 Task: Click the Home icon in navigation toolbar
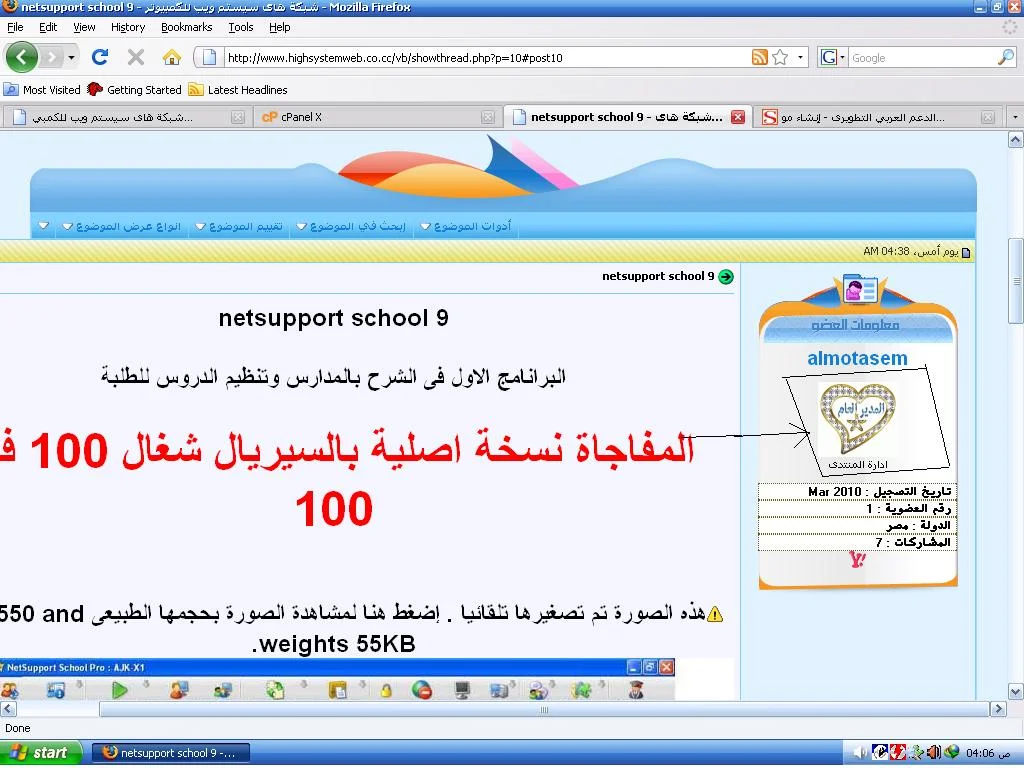[x=172, y=57]
